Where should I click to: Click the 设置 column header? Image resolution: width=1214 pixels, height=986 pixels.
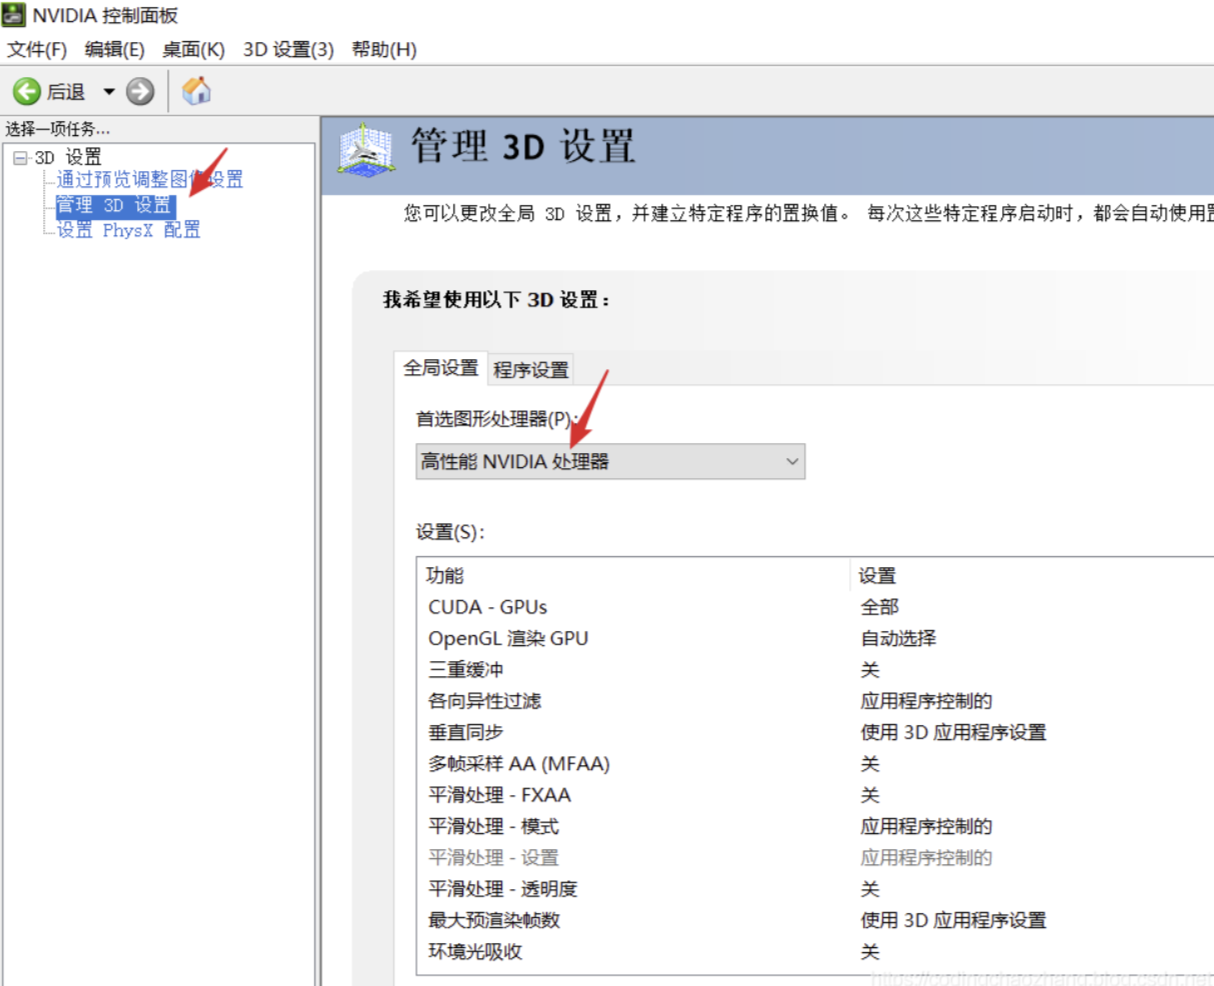click(1032, 575)
